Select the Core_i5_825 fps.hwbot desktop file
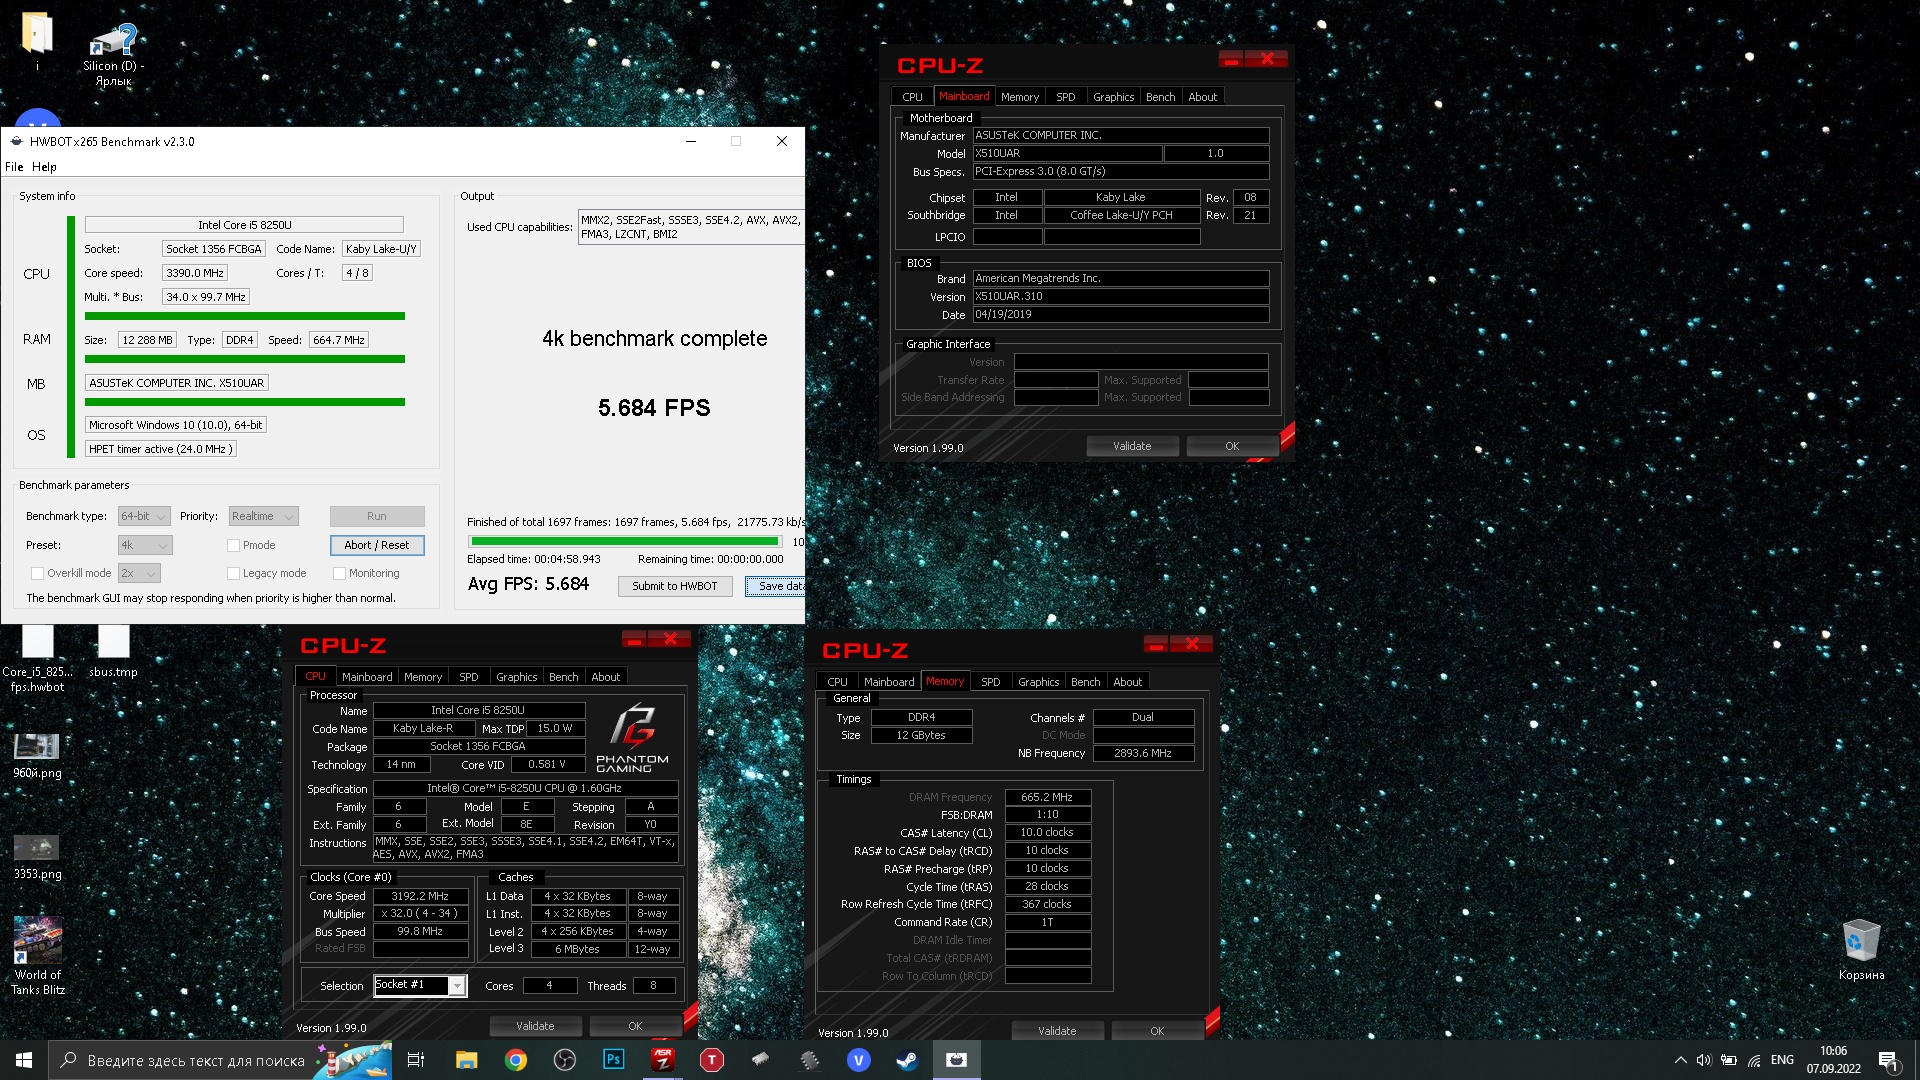Viewport: 1920px width, 1080px height. click(37, 660)
